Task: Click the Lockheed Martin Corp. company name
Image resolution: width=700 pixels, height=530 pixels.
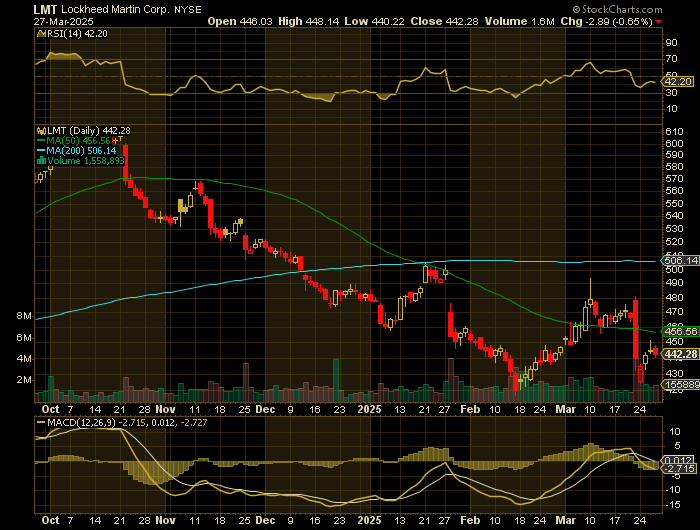Action: (115, 9)
